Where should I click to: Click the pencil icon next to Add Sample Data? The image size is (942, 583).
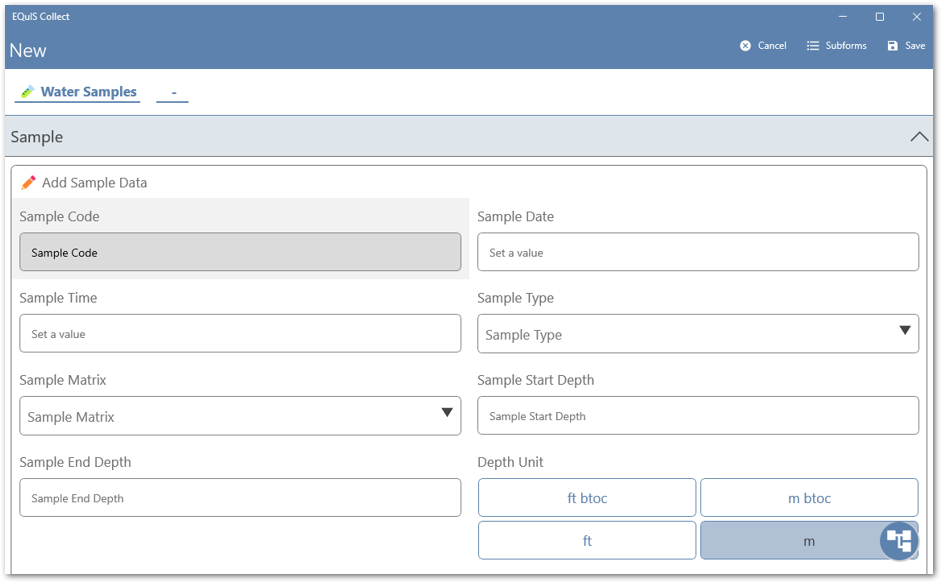click(29, 182)
